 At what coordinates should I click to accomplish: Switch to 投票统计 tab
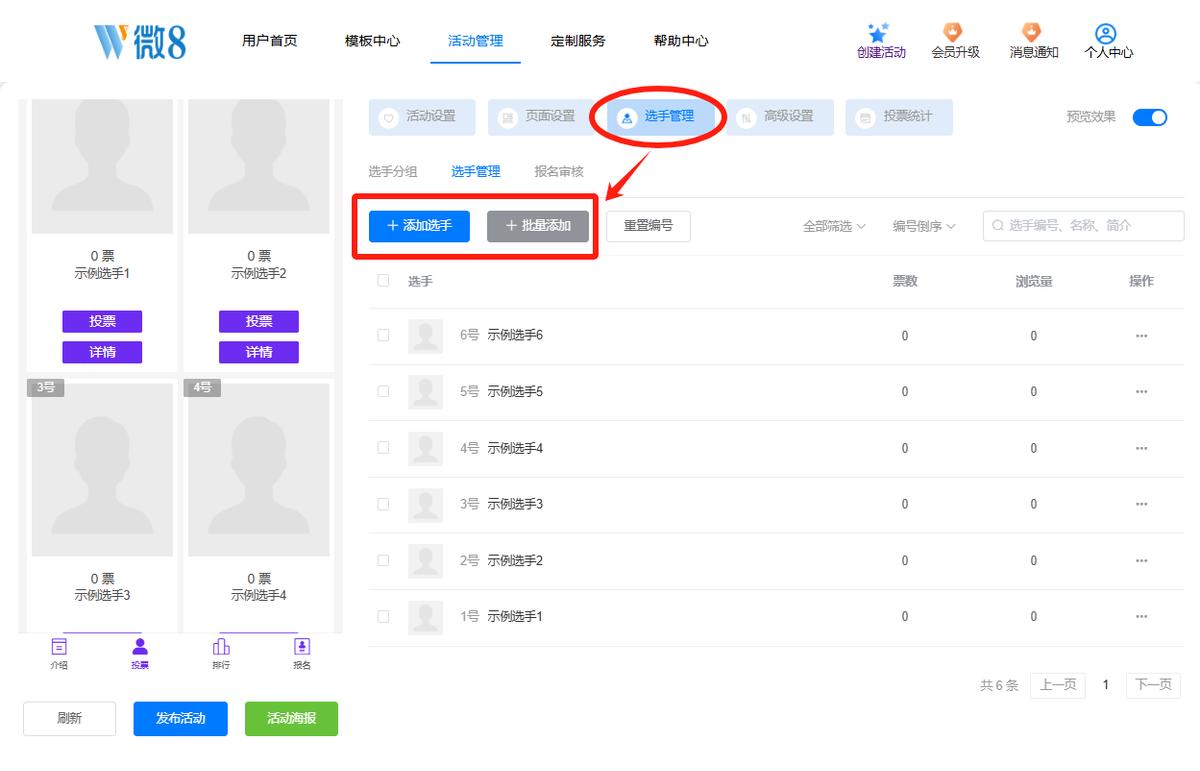[x=899, y=117]
